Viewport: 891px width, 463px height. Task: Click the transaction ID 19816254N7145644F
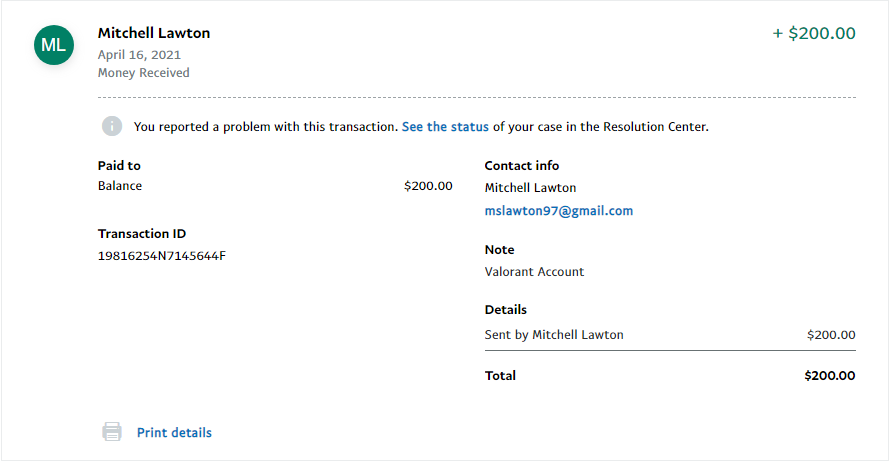(x=161, y=255)
